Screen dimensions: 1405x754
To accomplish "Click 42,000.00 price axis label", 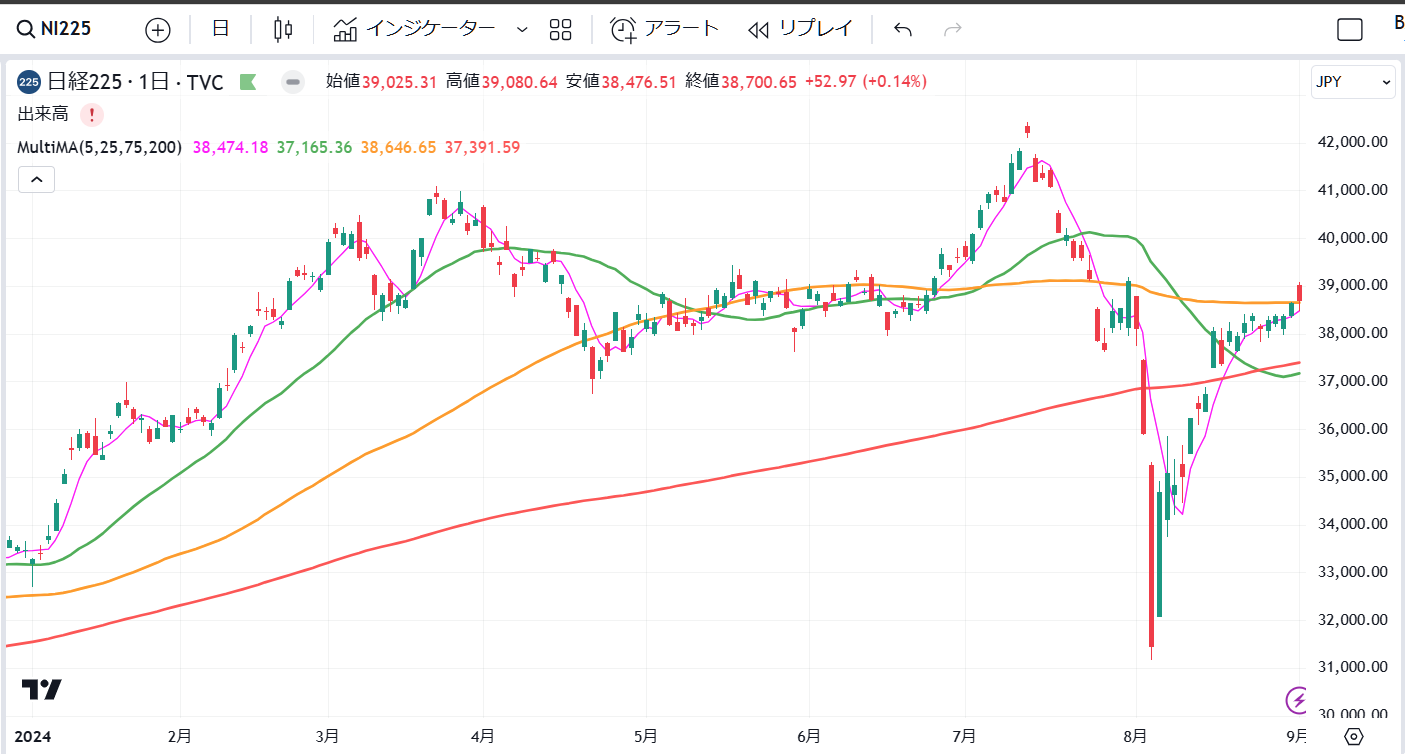I will tap(1354, 142).
